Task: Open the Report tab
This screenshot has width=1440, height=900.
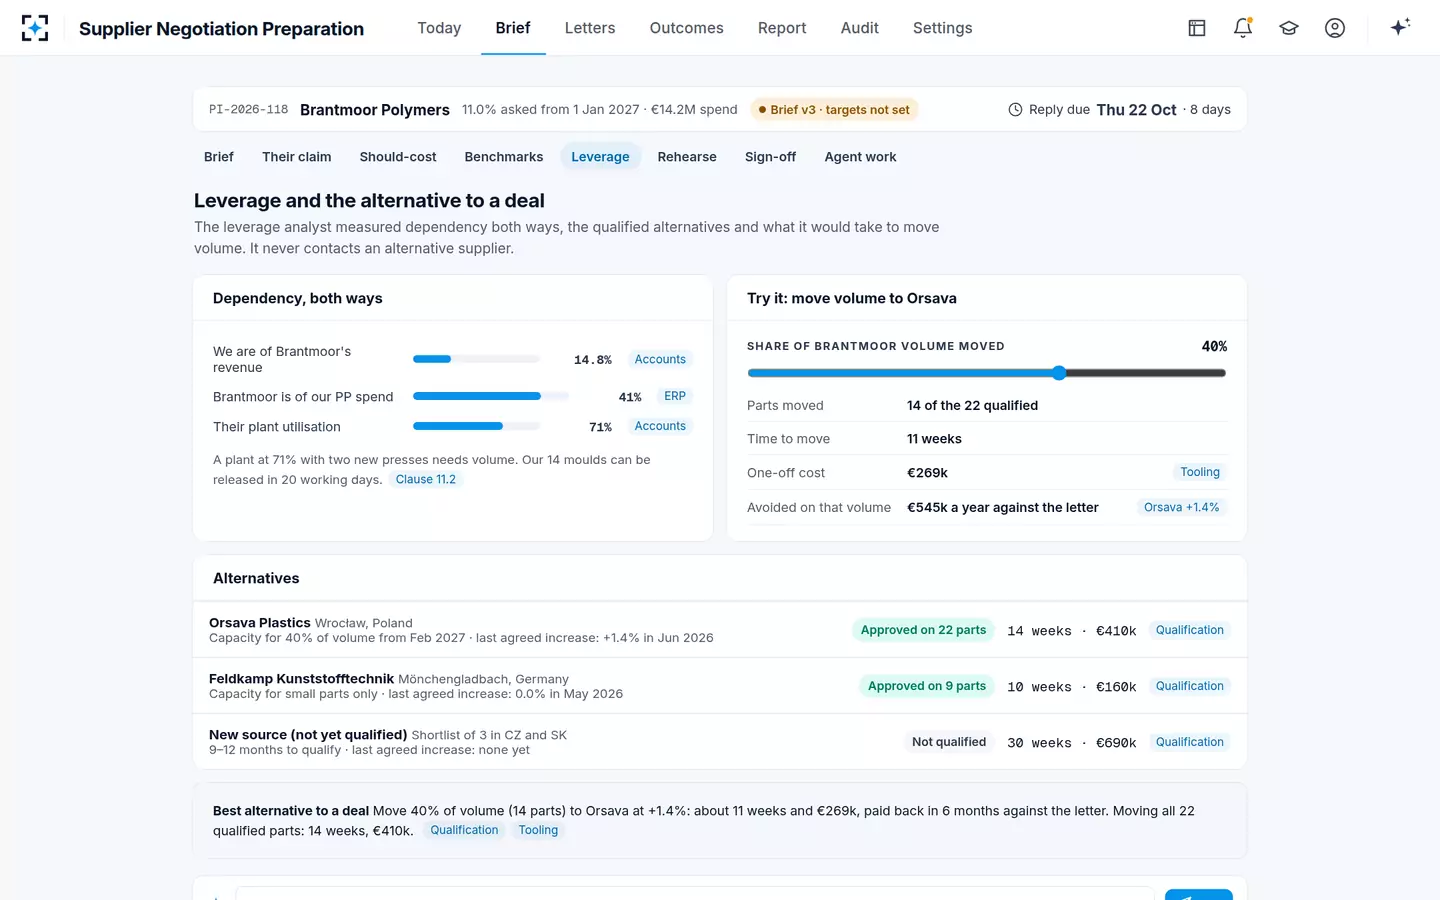Action: tap(782, 28)
